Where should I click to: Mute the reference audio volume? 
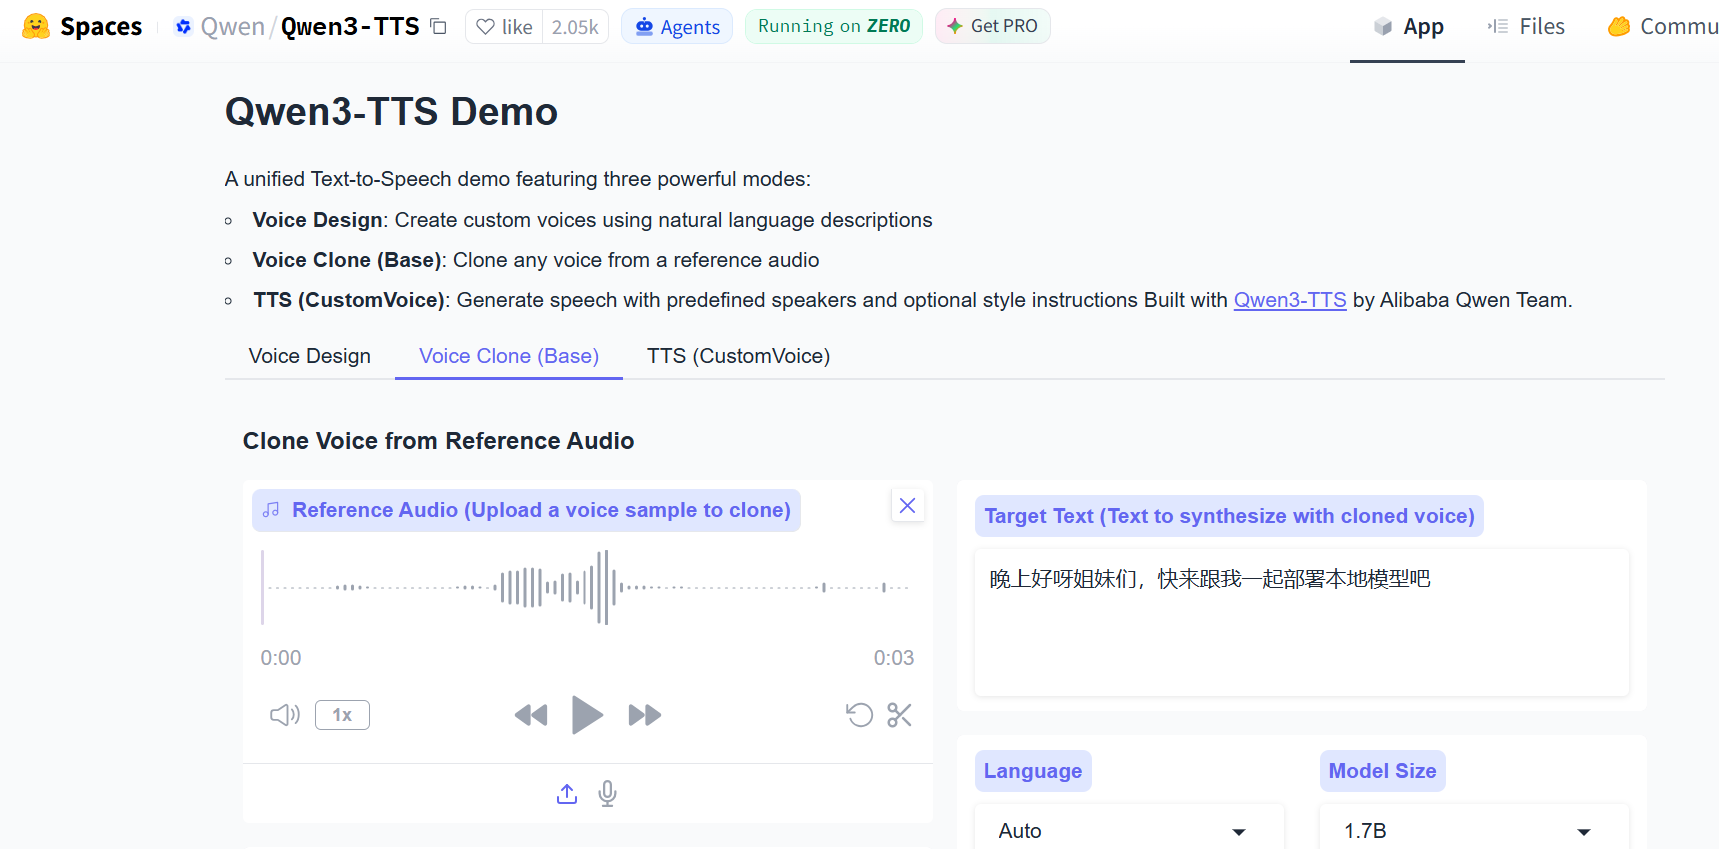[x=285, y=715]
